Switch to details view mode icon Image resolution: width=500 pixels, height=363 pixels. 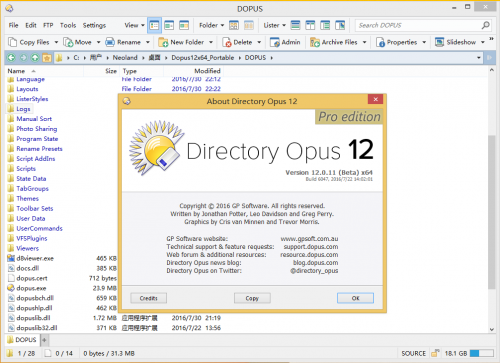154,25
